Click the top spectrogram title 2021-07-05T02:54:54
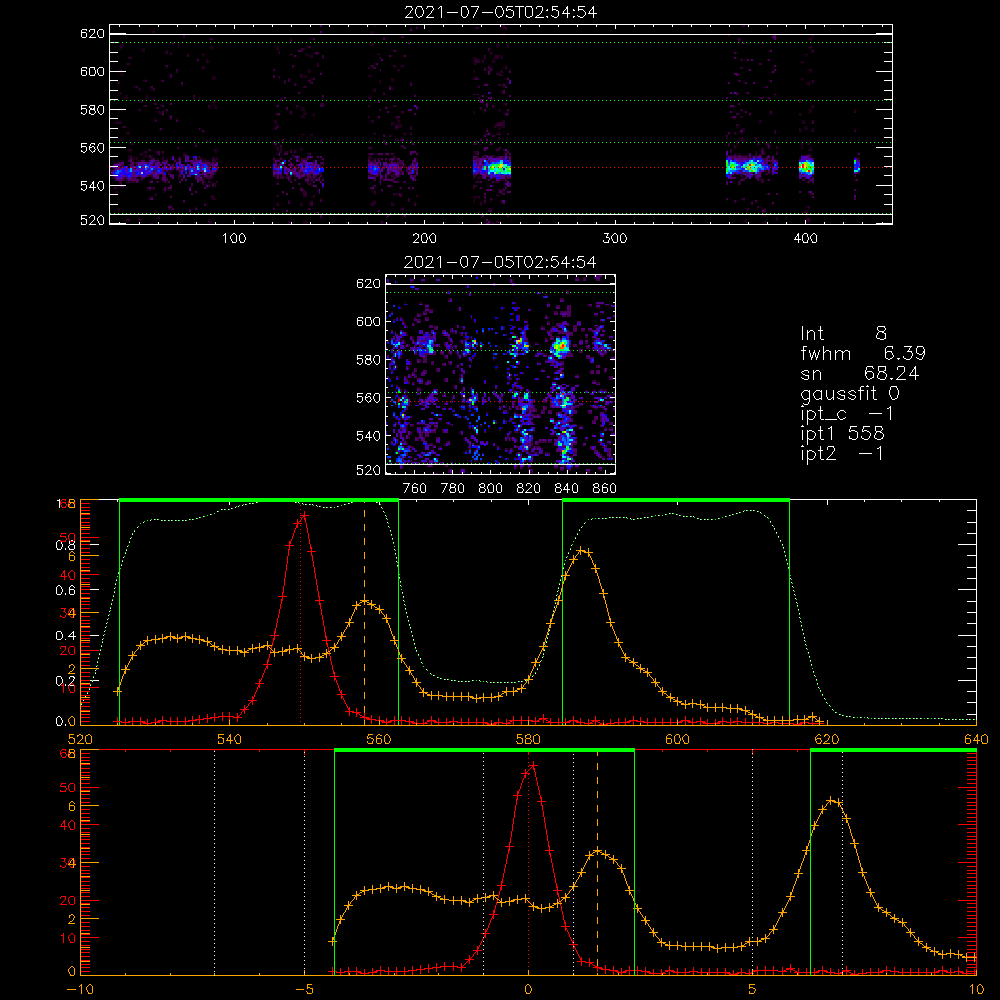This screenshot has width=1000, height=1000. tap(501, 12)
